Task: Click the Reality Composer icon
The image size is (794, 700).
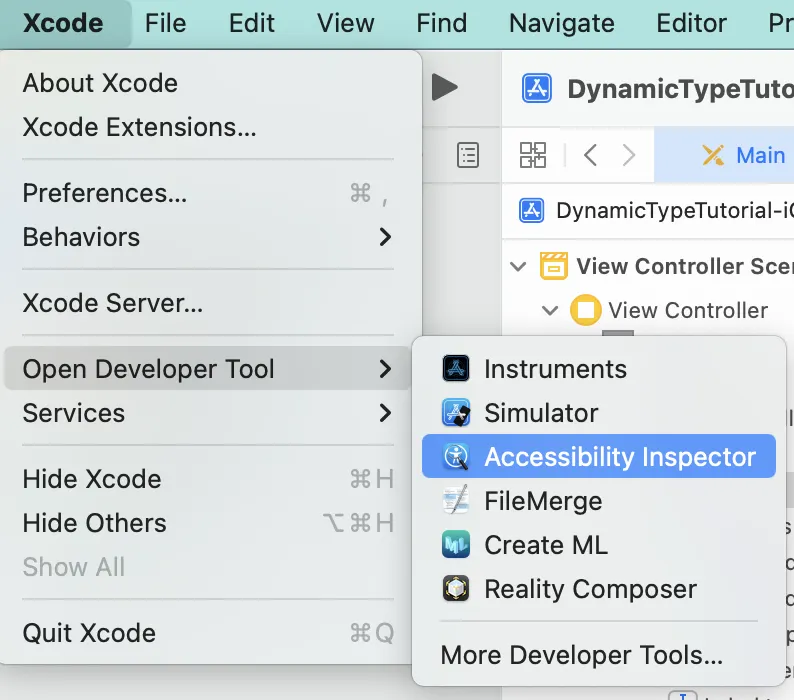Action: coord(456,589)
